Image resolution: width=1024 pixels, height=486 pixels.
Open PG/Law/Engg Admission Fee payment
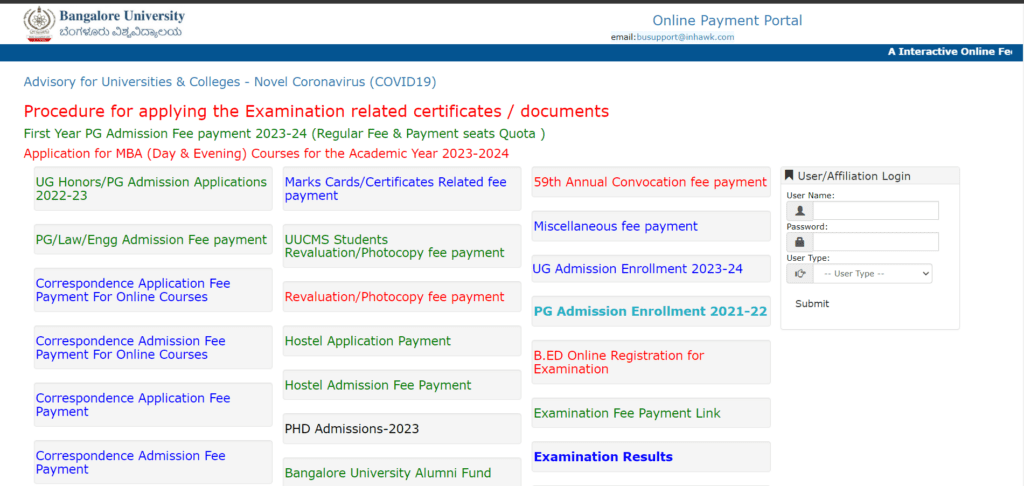[152, 240]
